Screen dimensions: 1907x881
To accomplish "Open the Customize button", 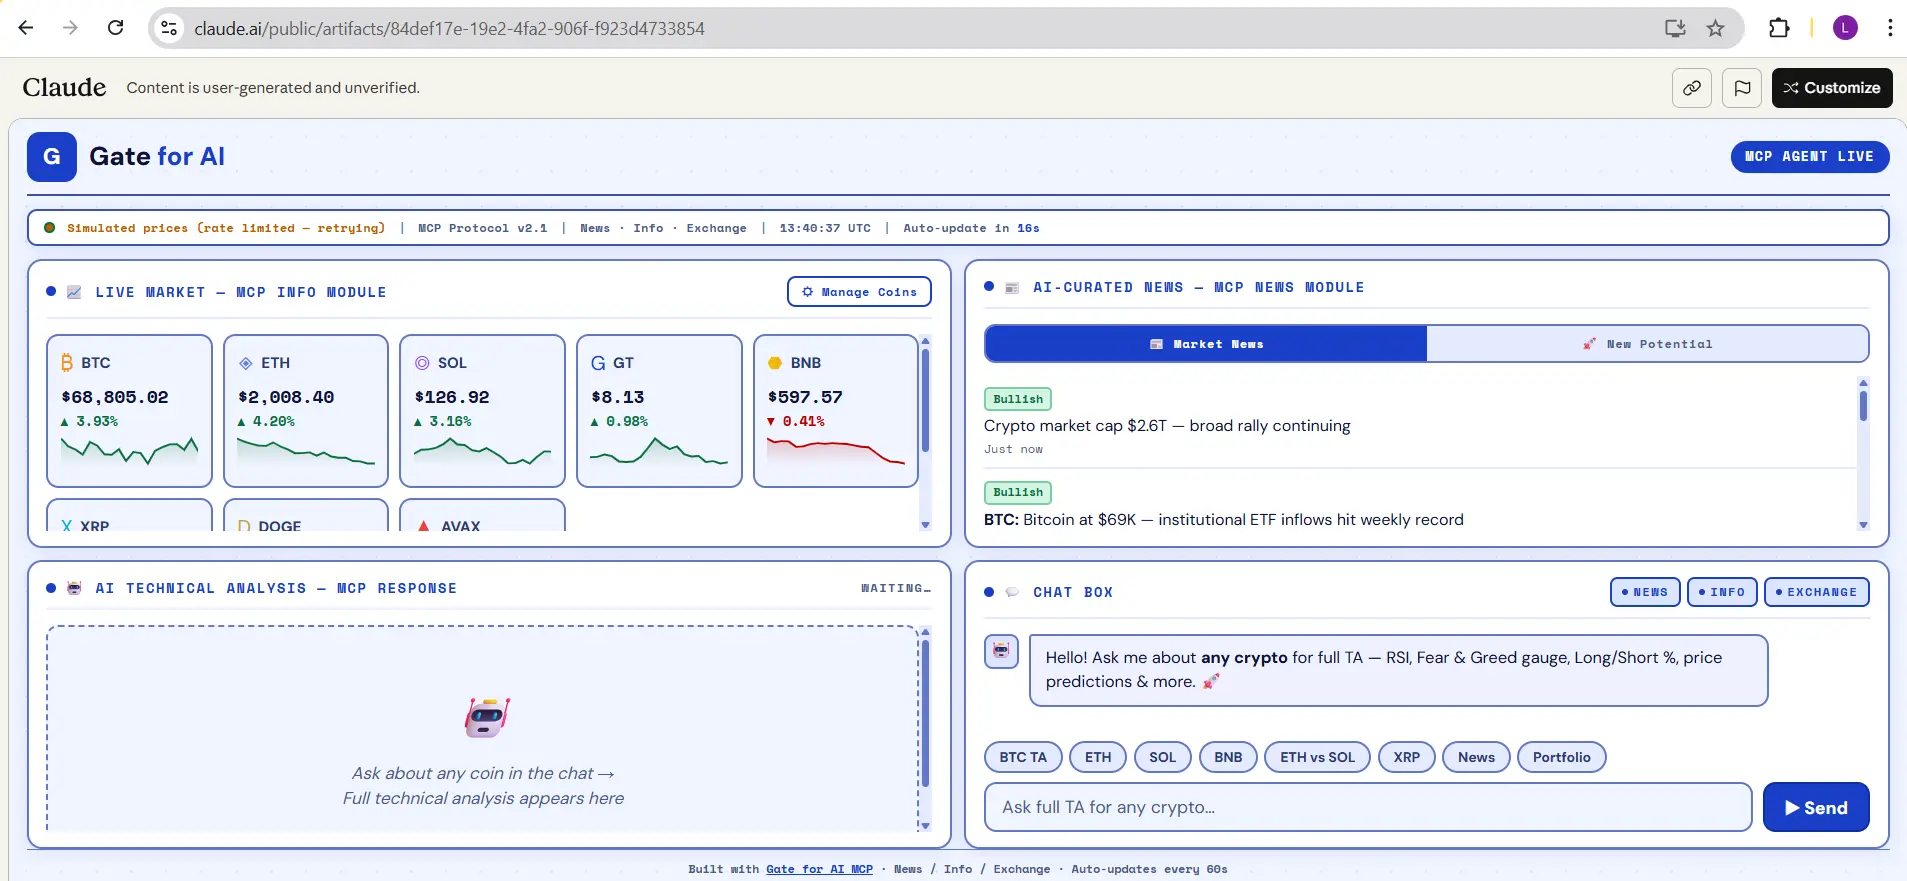I will pyautogui.click(x=1832, y=88).
